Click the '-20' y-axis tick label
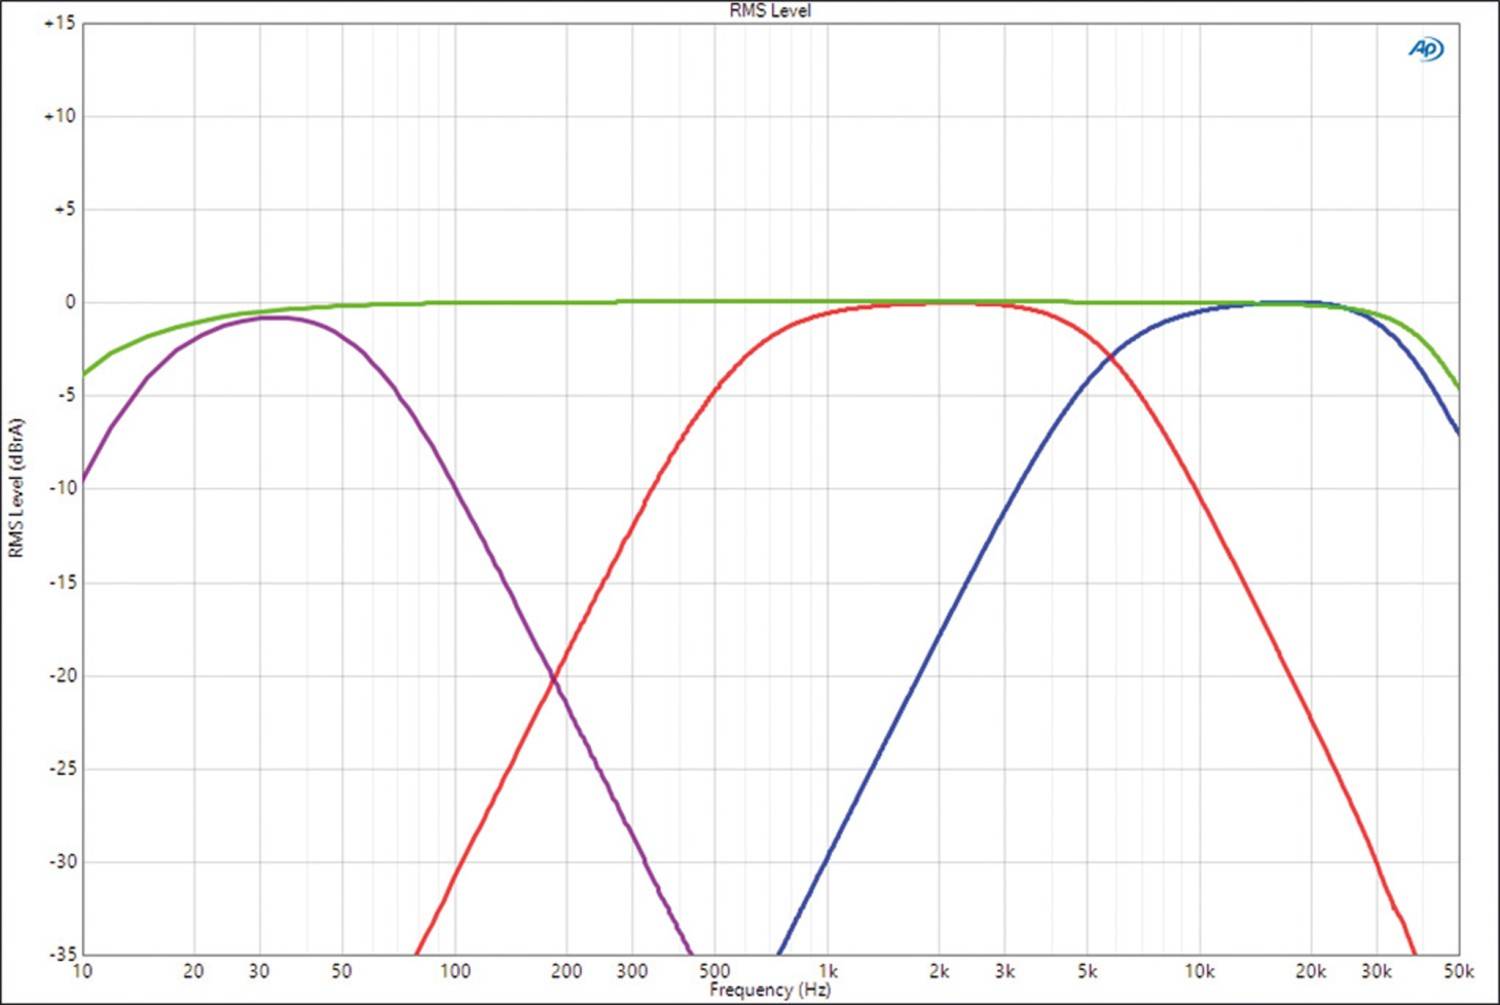The height and width of the screenshot is (1005, 1500). [62, 675]
